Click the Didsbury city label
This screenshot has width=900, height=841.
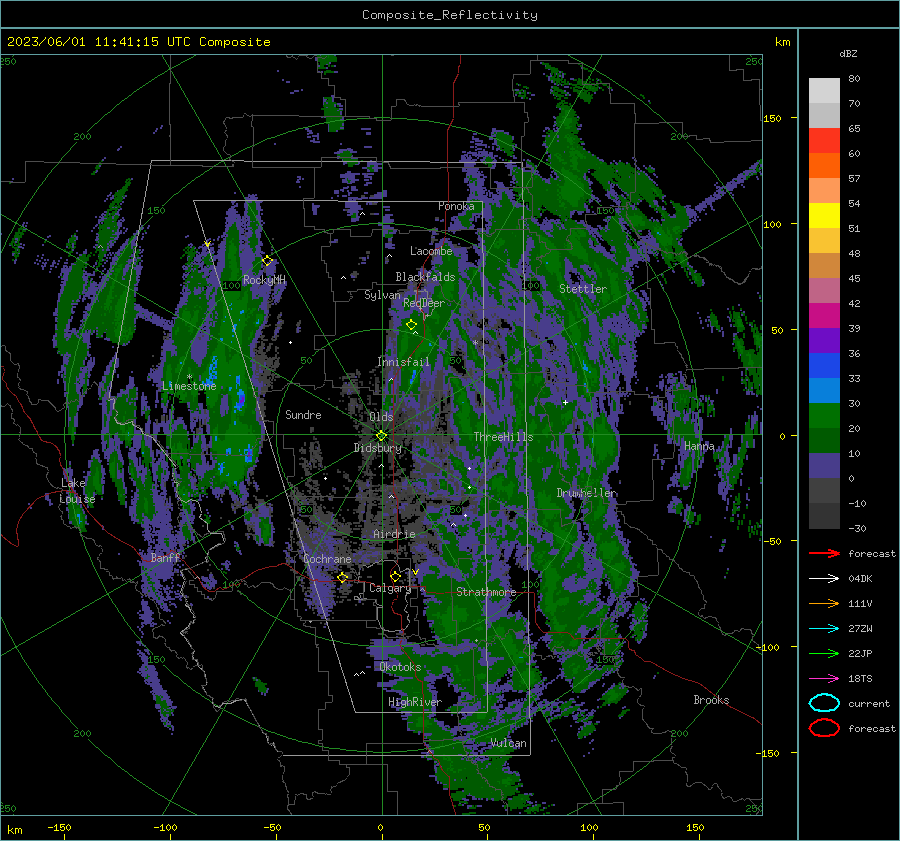tap(377, 448)
